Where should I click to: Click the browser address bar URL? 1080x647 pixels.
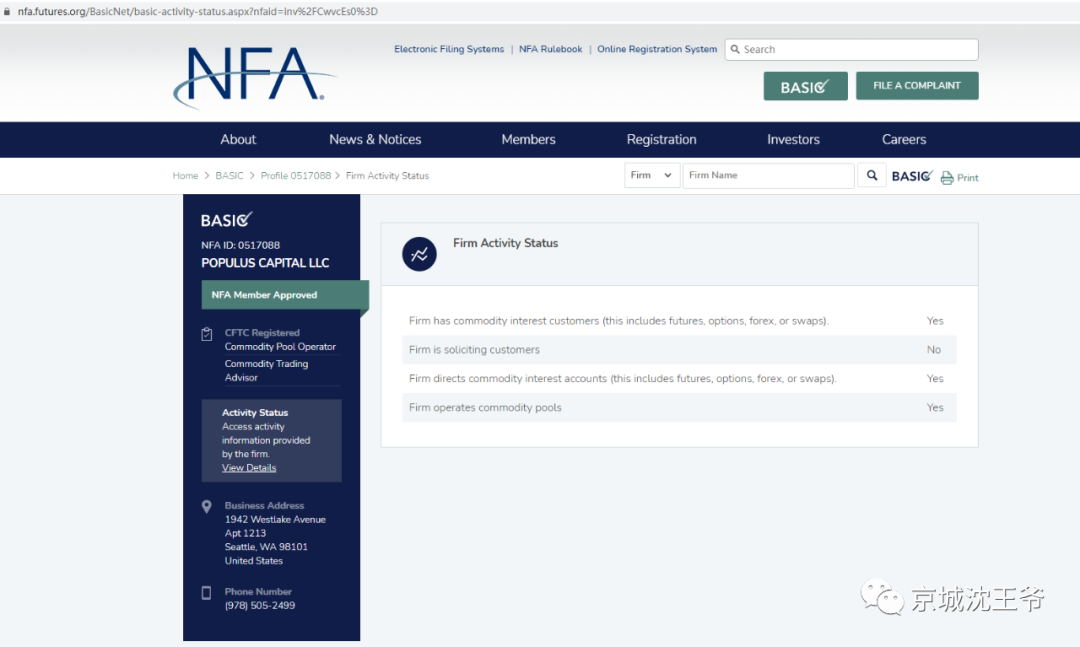198,12
